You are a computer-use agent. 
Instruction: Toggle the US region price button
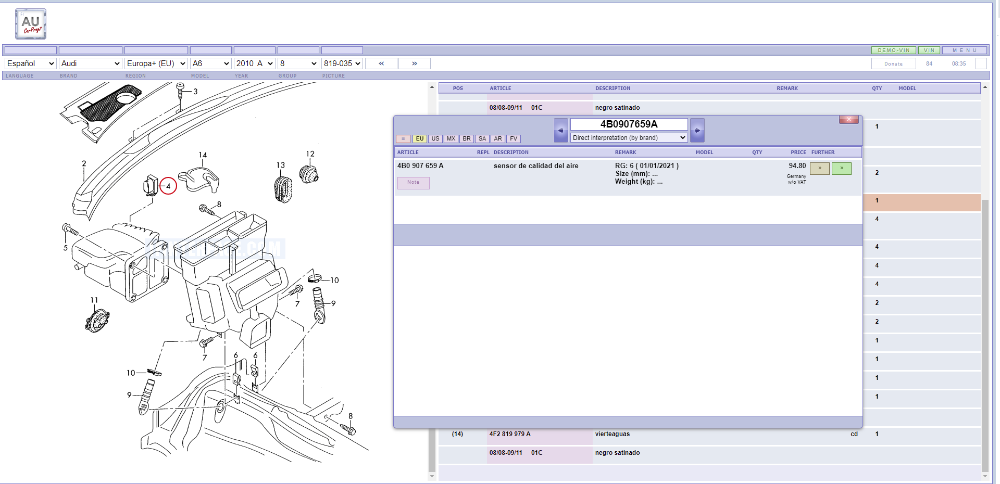(x=436, y=138)
